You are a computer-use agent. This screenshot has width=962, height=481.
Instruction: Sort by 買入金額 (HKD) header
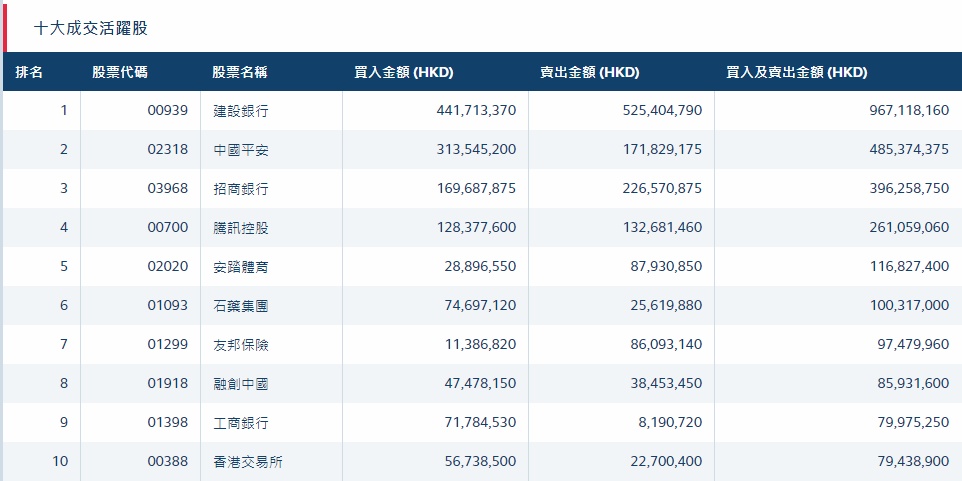pyautogui.click(x=404, y=73)
